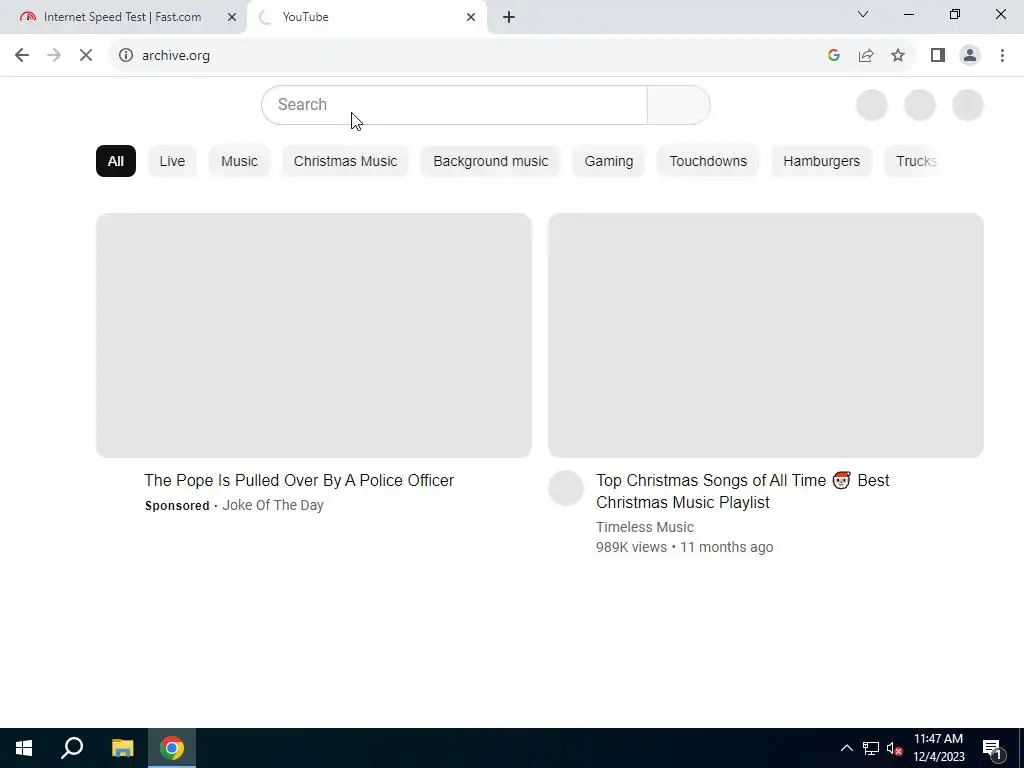Select the Hamburgers chip

tap(822, 161)
